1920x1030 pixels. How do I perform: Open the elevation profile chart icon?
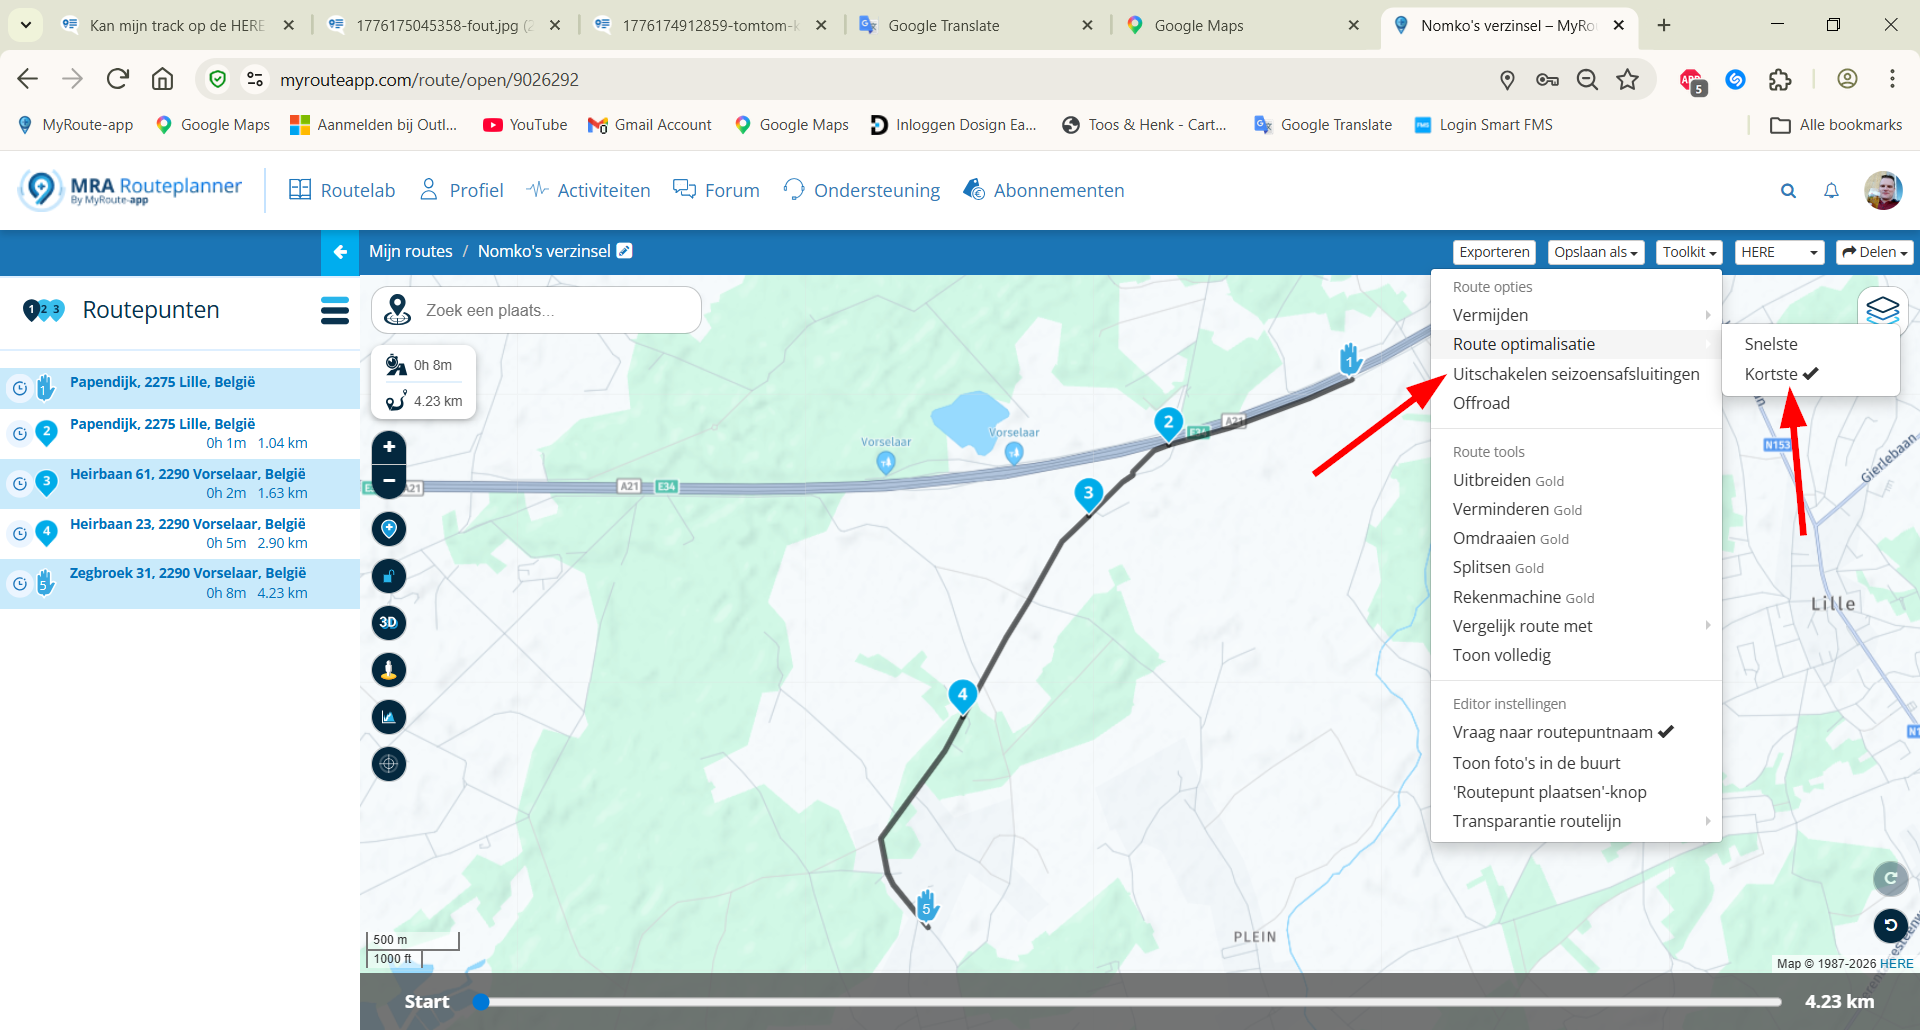click(389, 716)
